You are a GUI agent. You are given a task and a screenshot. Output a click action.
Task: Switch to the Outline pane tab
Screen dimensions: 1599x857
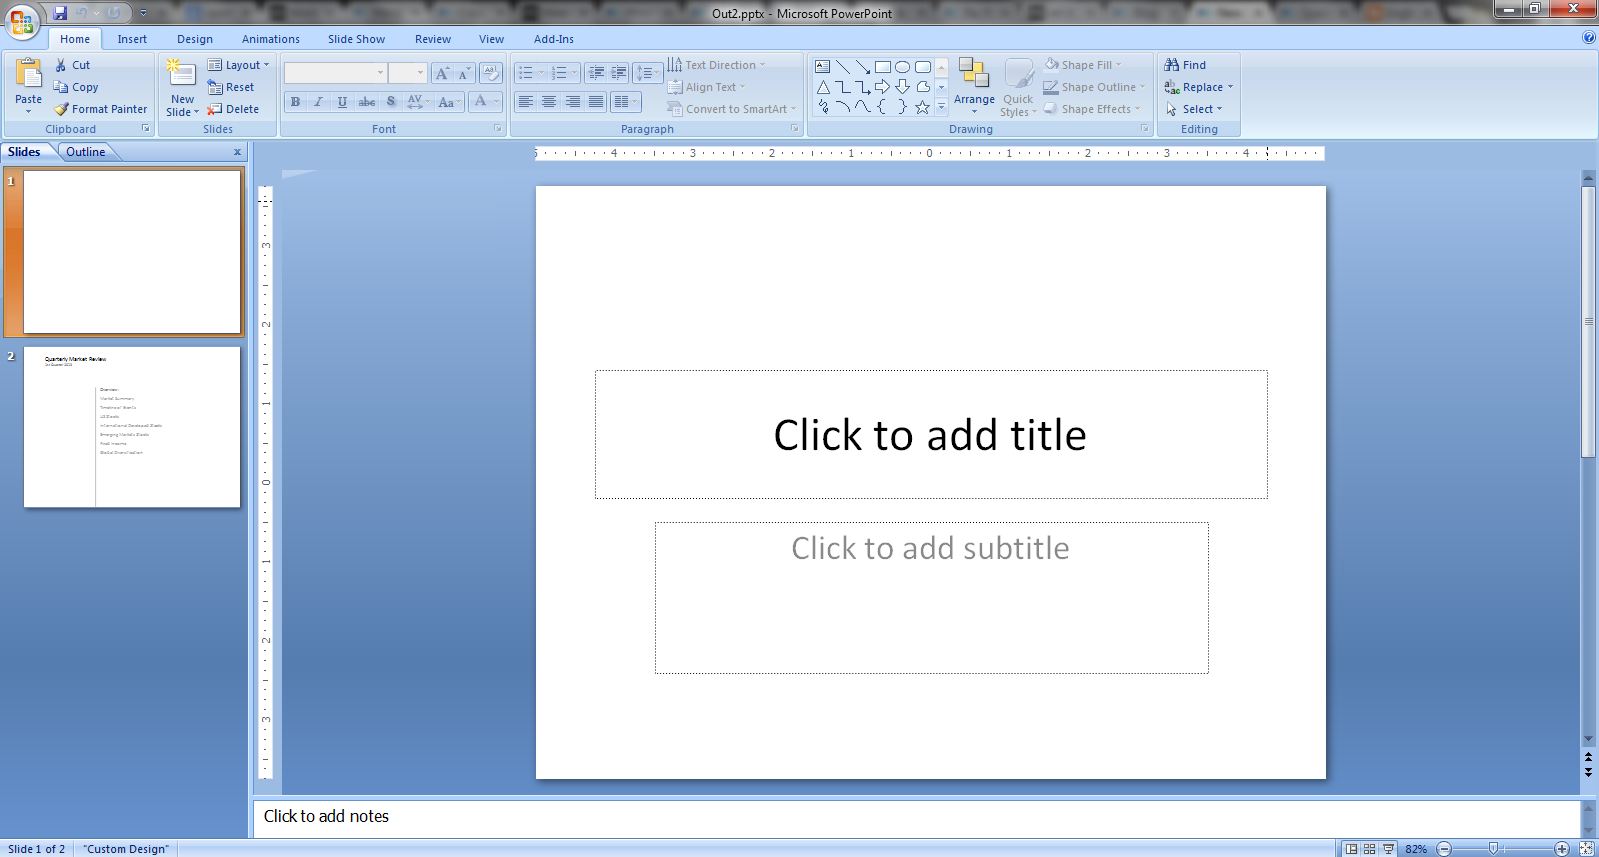click(86, 152)
